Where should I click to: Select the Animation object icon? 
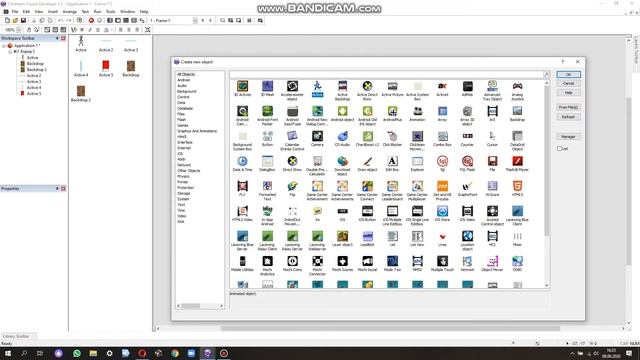coord(417,111)
